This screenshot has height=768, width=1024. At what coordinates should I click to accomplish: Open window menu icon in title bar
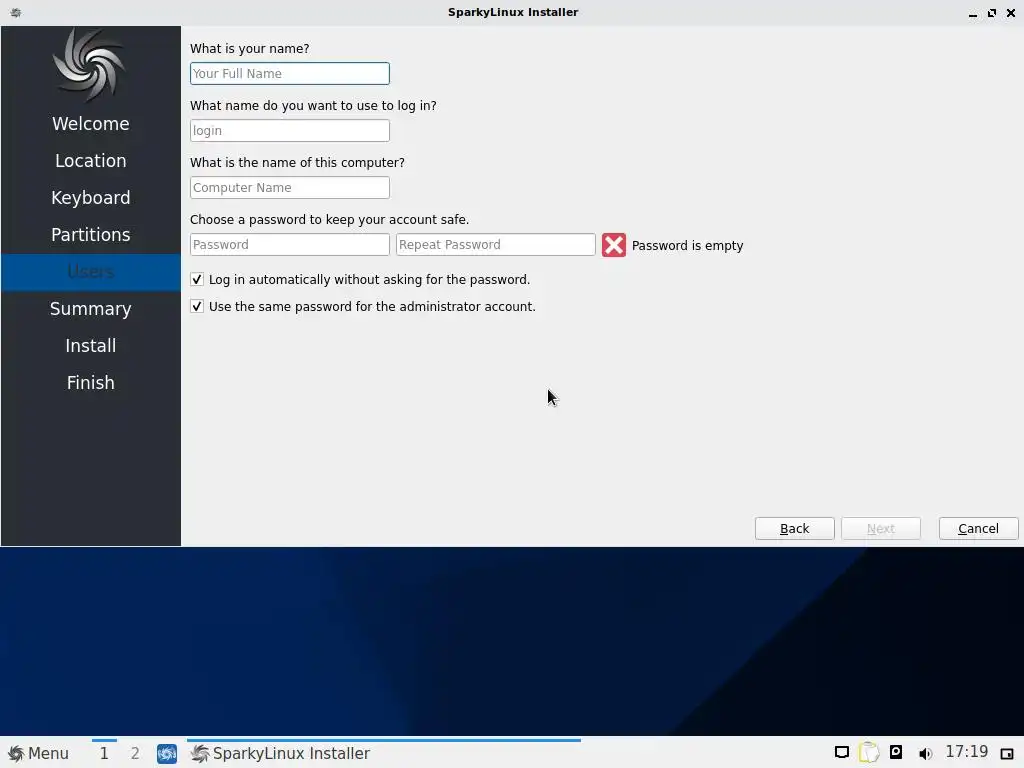click(x=16, y=12)
